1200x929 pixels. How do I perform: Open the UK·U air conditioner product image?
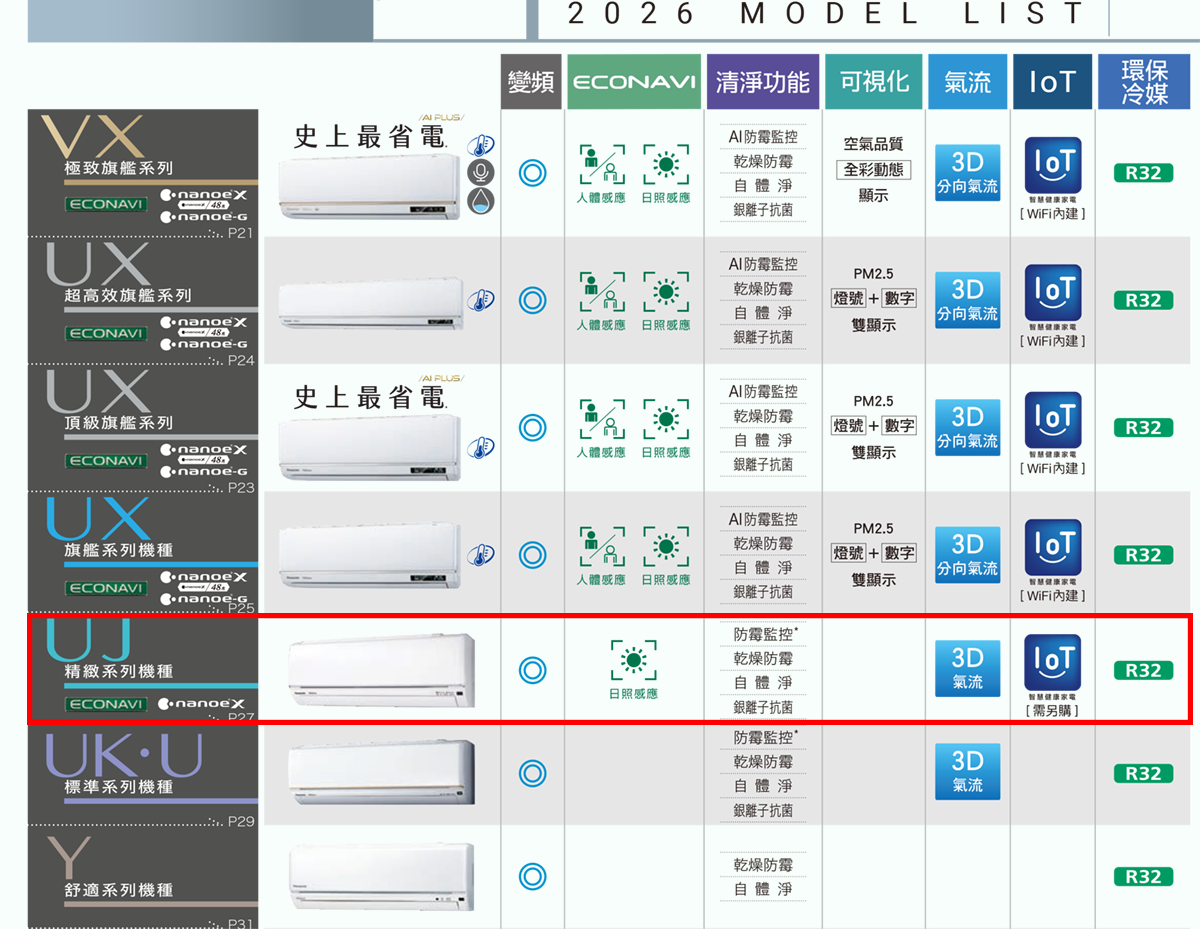point(381,772)
